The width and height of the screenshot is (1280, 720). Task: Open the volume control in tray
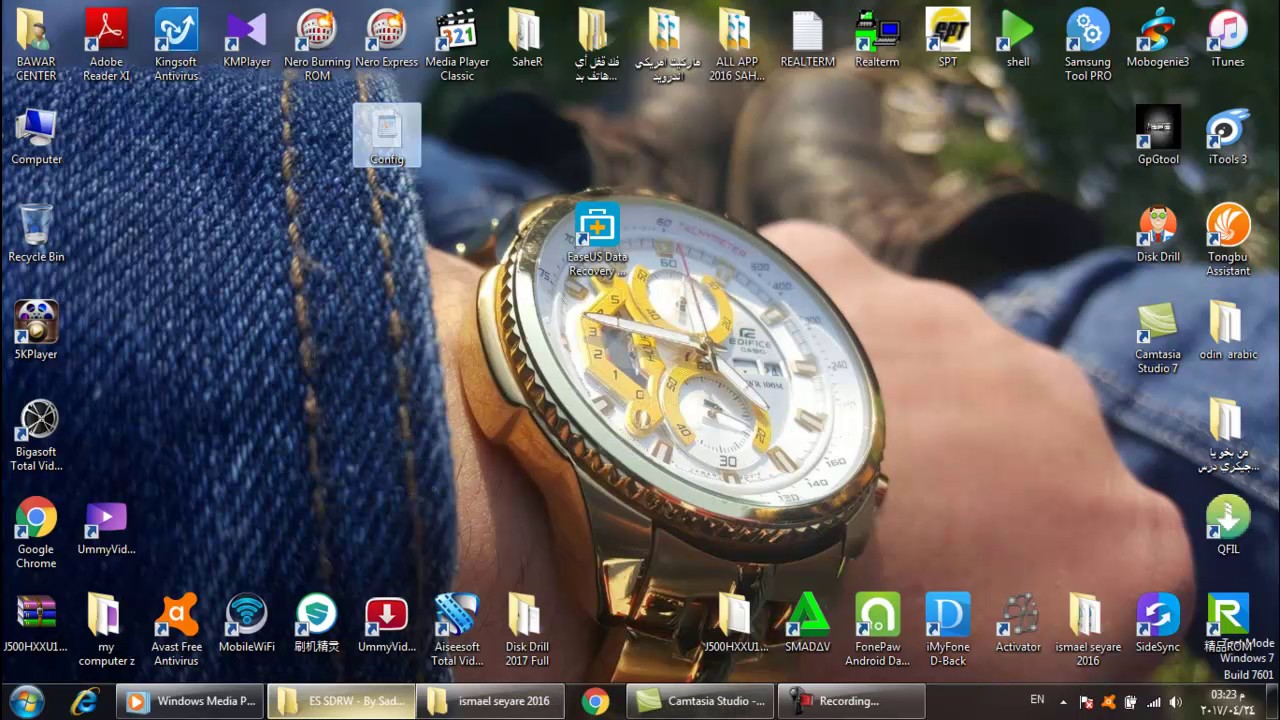point(1176,702)
